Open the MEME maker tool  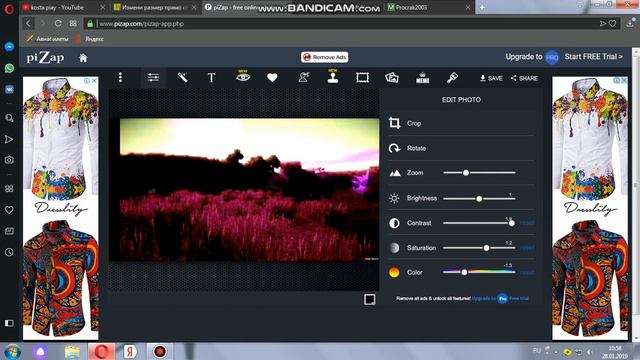422,78
